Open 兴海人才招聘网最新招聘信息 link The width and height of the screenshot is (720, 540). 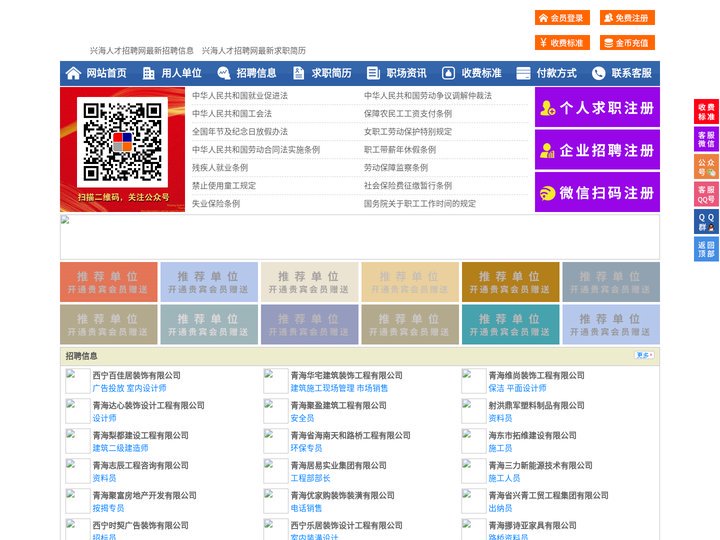click(141, 51)
